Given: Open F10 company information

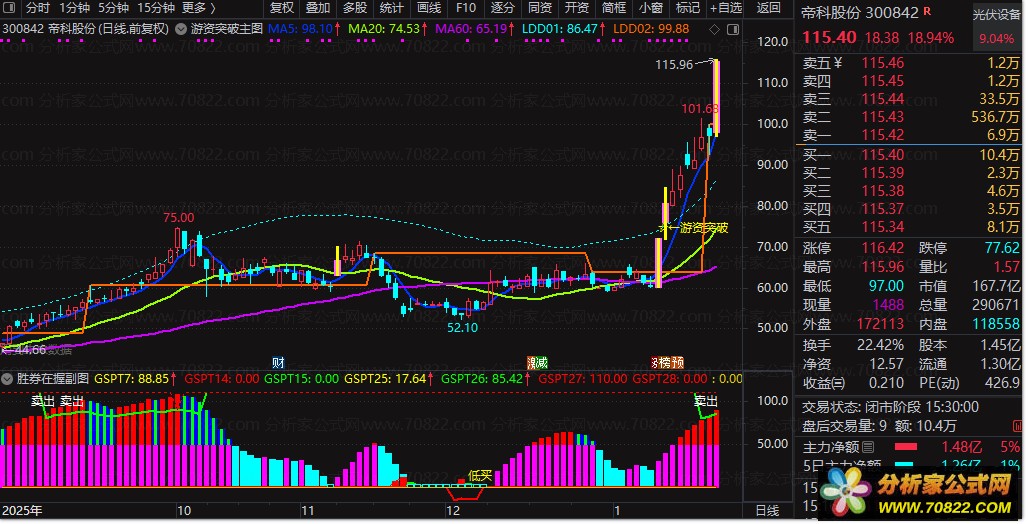Looking at the screenshot, I should pos(465,8).
